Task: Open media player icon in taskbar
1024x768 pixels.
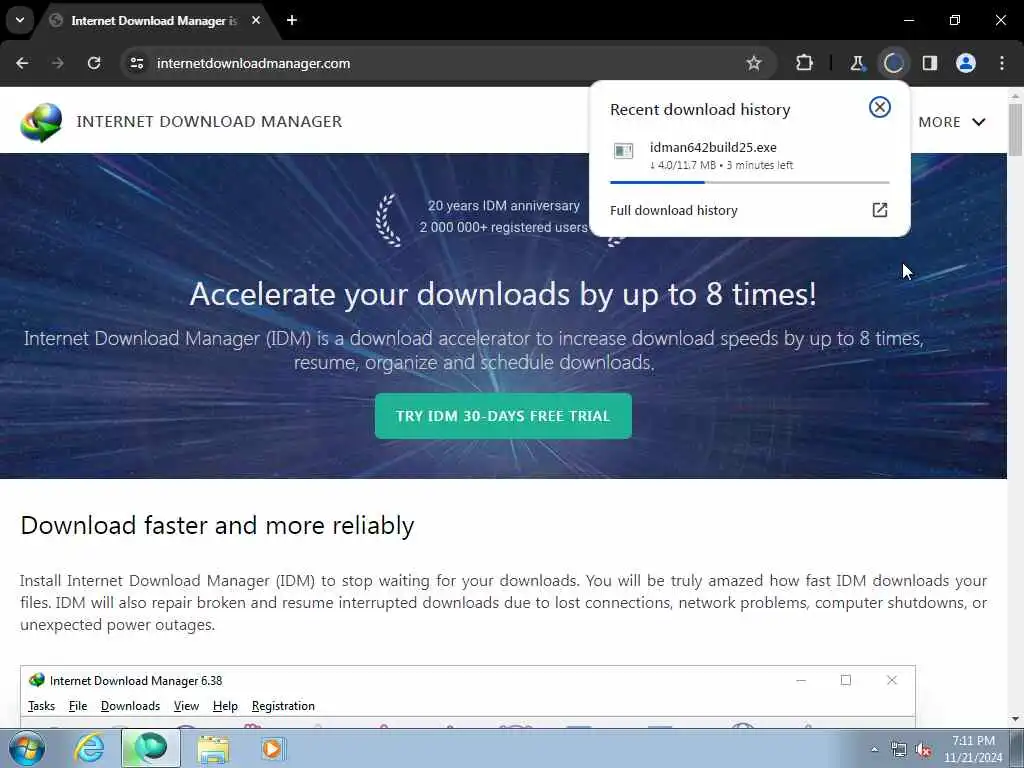Action: coord(272,749)
